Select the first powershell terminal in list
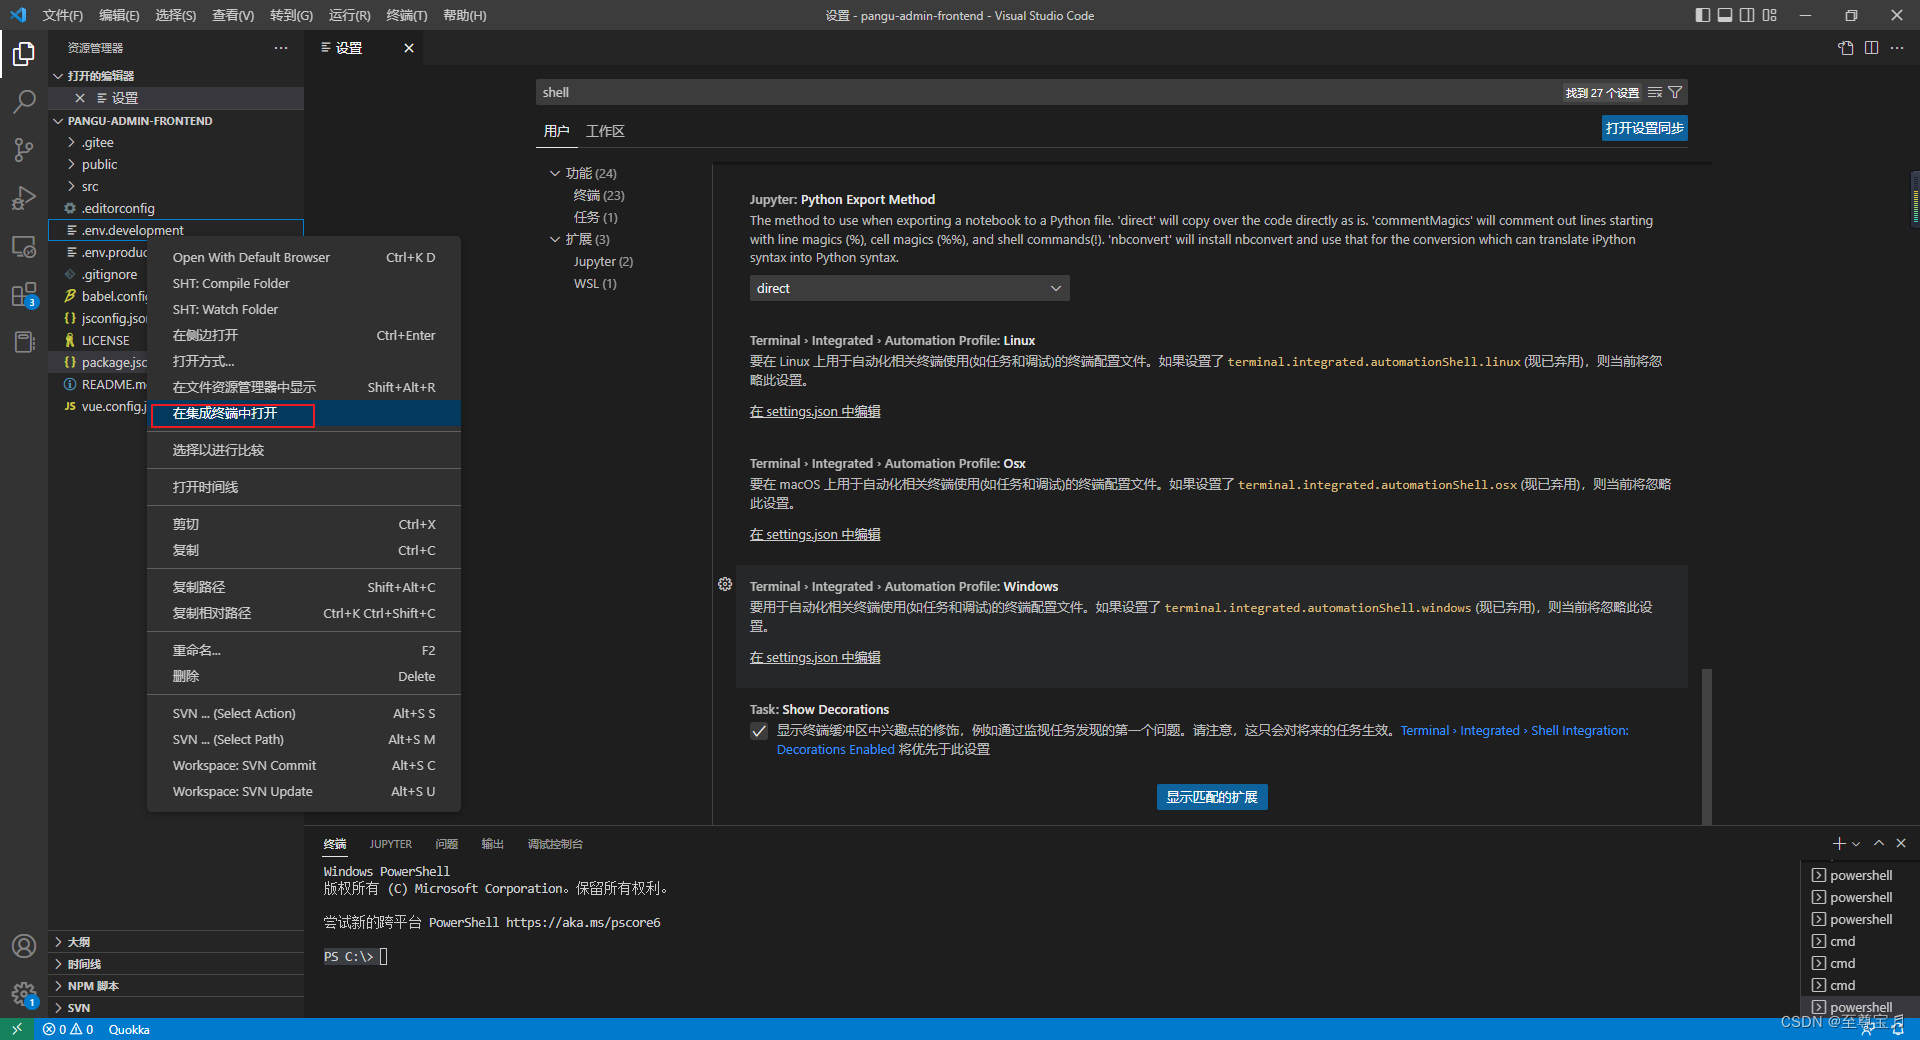This screenshot has width=1920, height=1040. [x=1860, y=875]
